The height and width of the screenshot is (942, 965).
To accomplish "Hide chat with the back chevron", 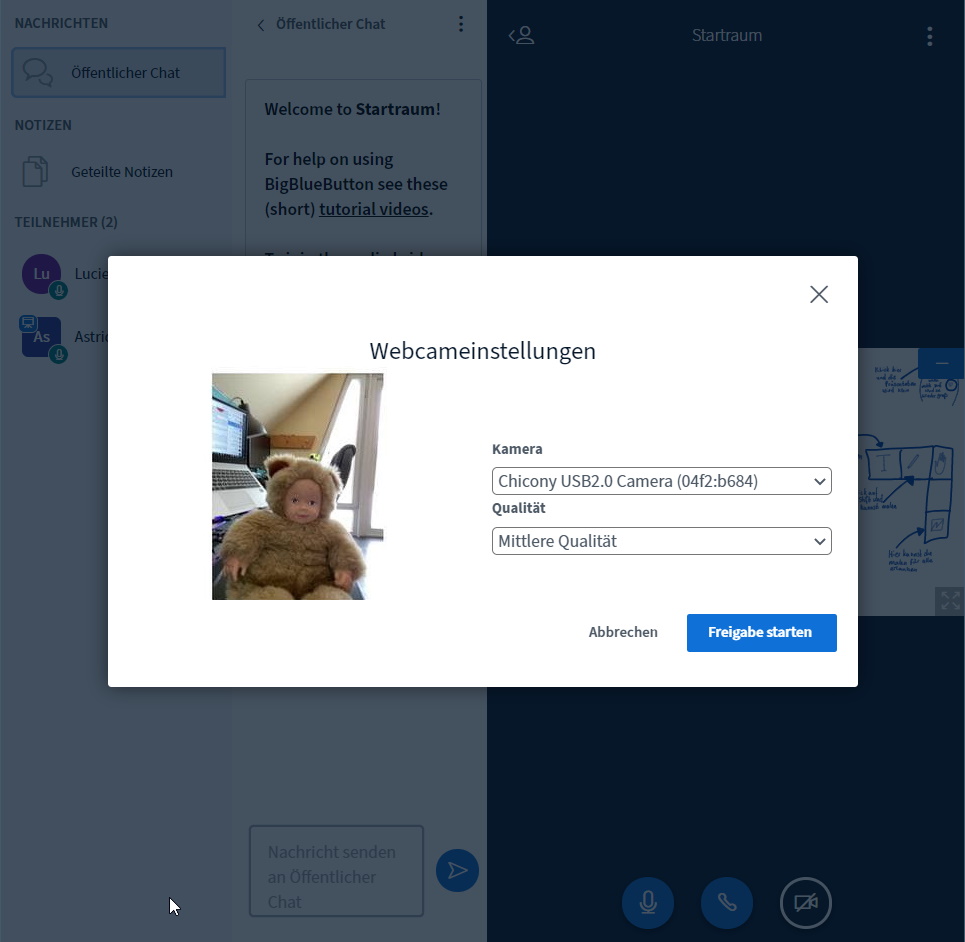I will 261,25.
